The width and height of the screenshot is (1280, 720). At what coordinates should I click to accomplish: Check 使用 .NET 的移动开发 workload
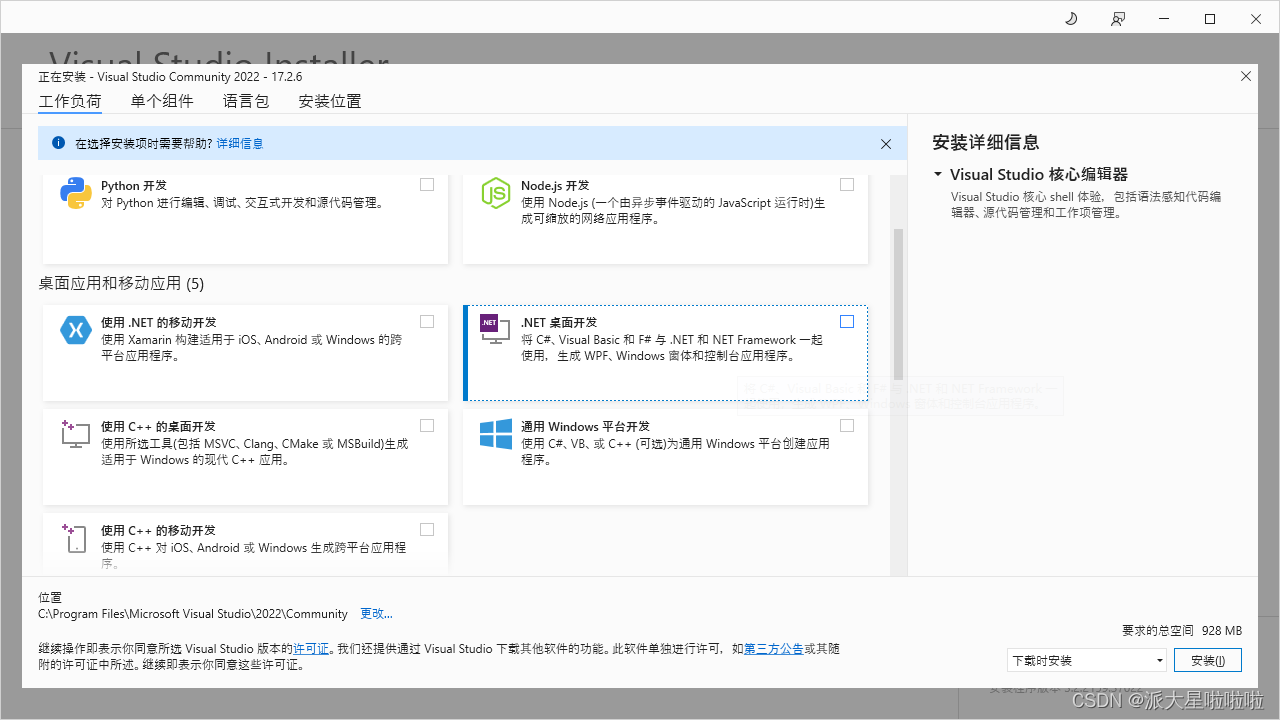tap(427, 322)
